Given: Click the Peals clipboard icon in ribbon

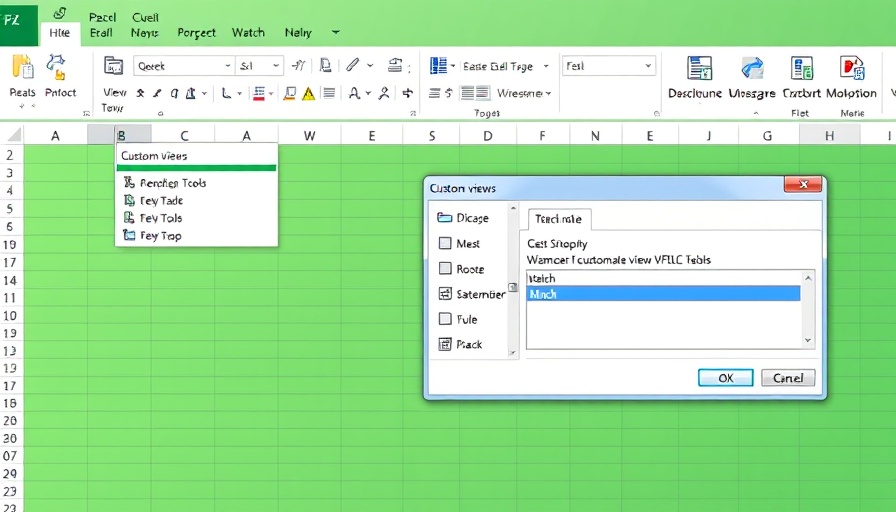Looking at the screenshot, I should pyautogui.click(x=22, y=68).
